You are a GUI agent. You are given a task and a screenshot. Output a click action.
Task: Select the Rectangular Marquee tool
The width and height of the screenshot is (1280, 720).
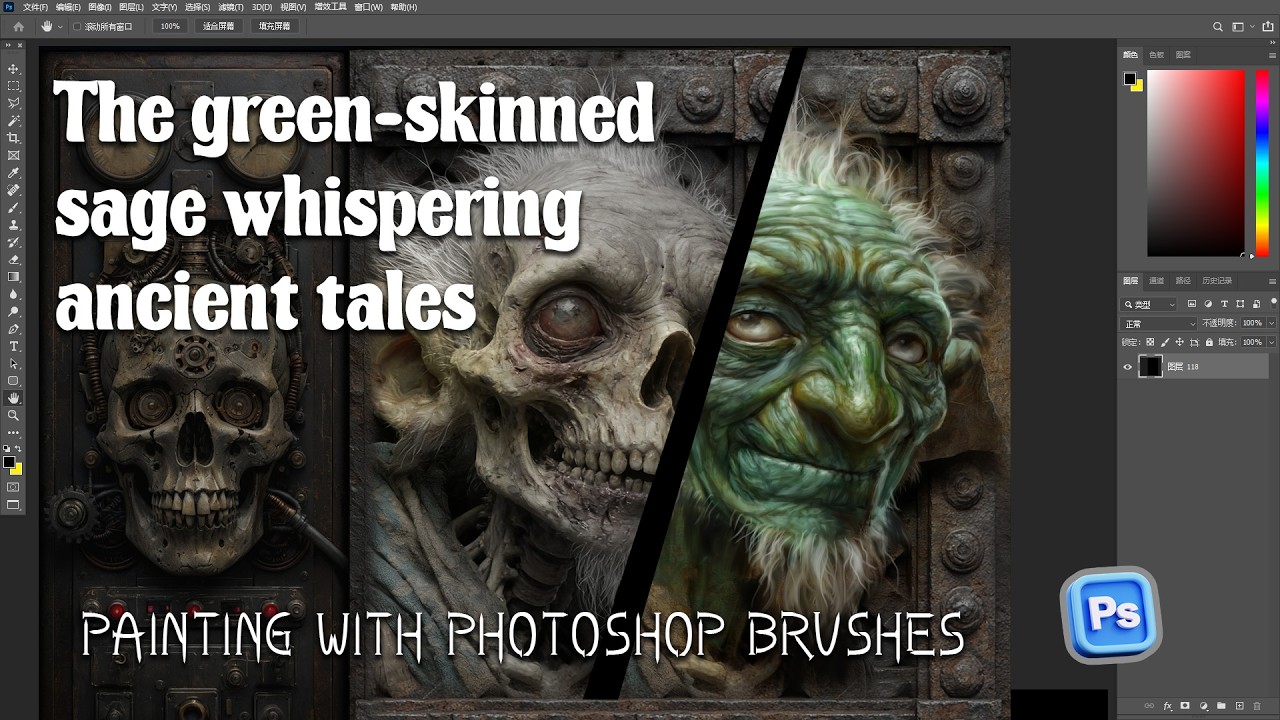(x=14, y=86)
